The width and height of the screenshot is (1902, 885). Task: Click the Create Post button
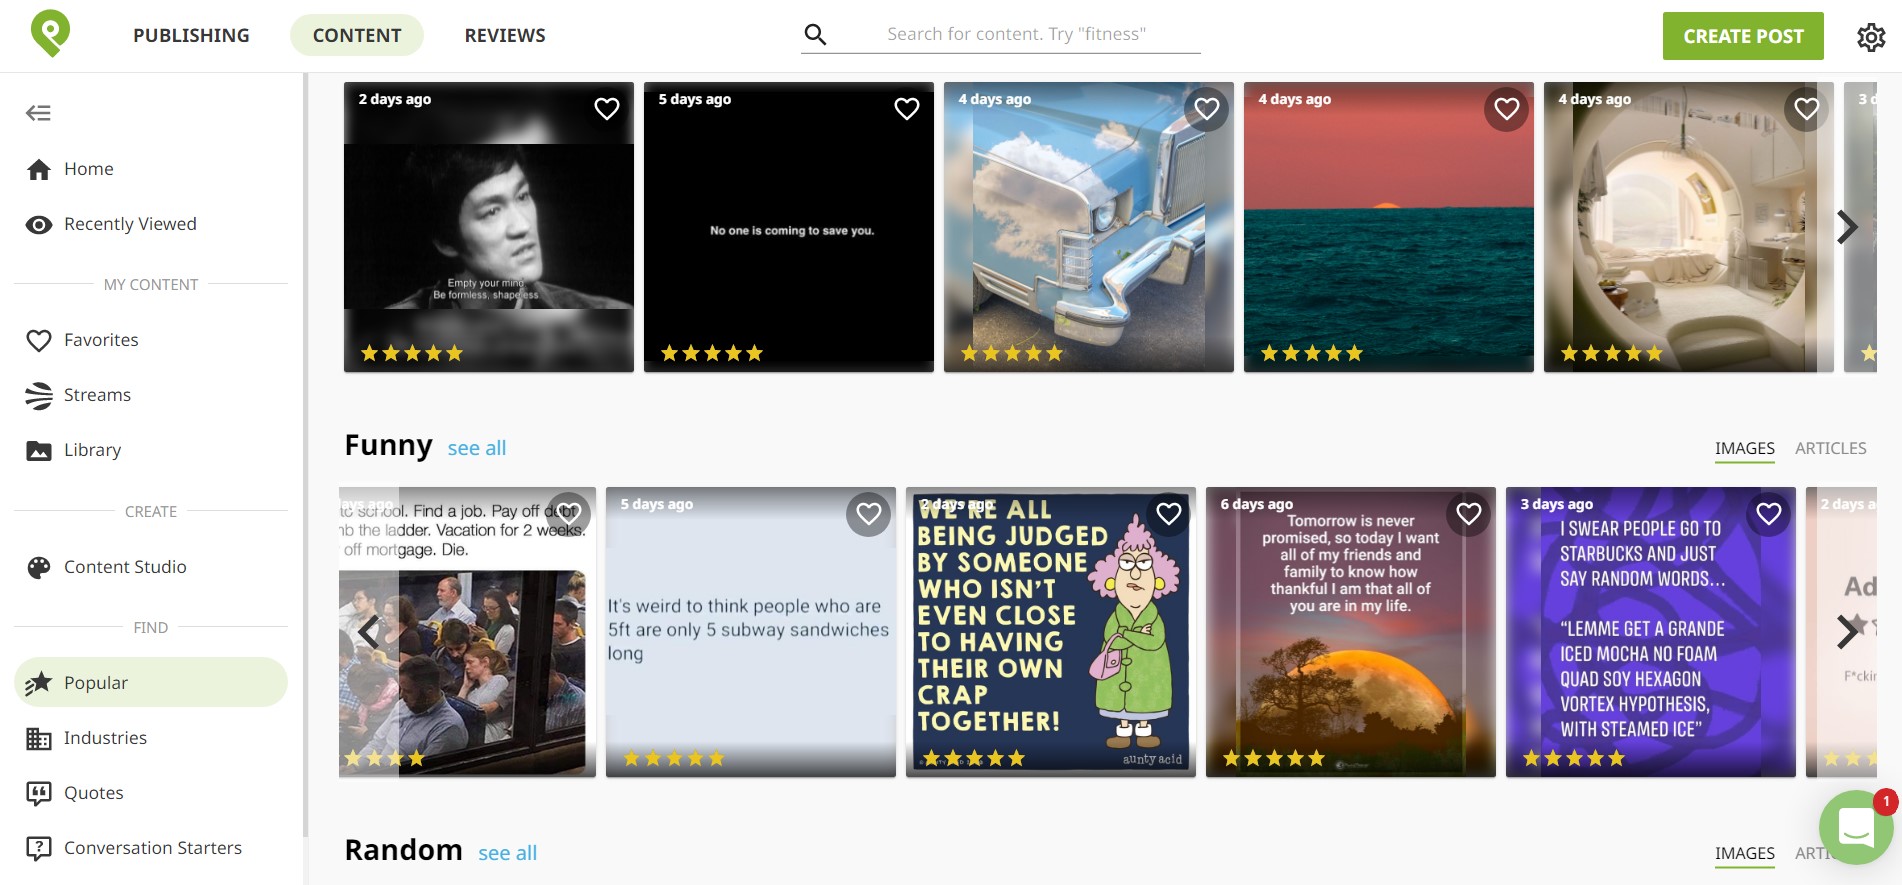point(1743,36)
